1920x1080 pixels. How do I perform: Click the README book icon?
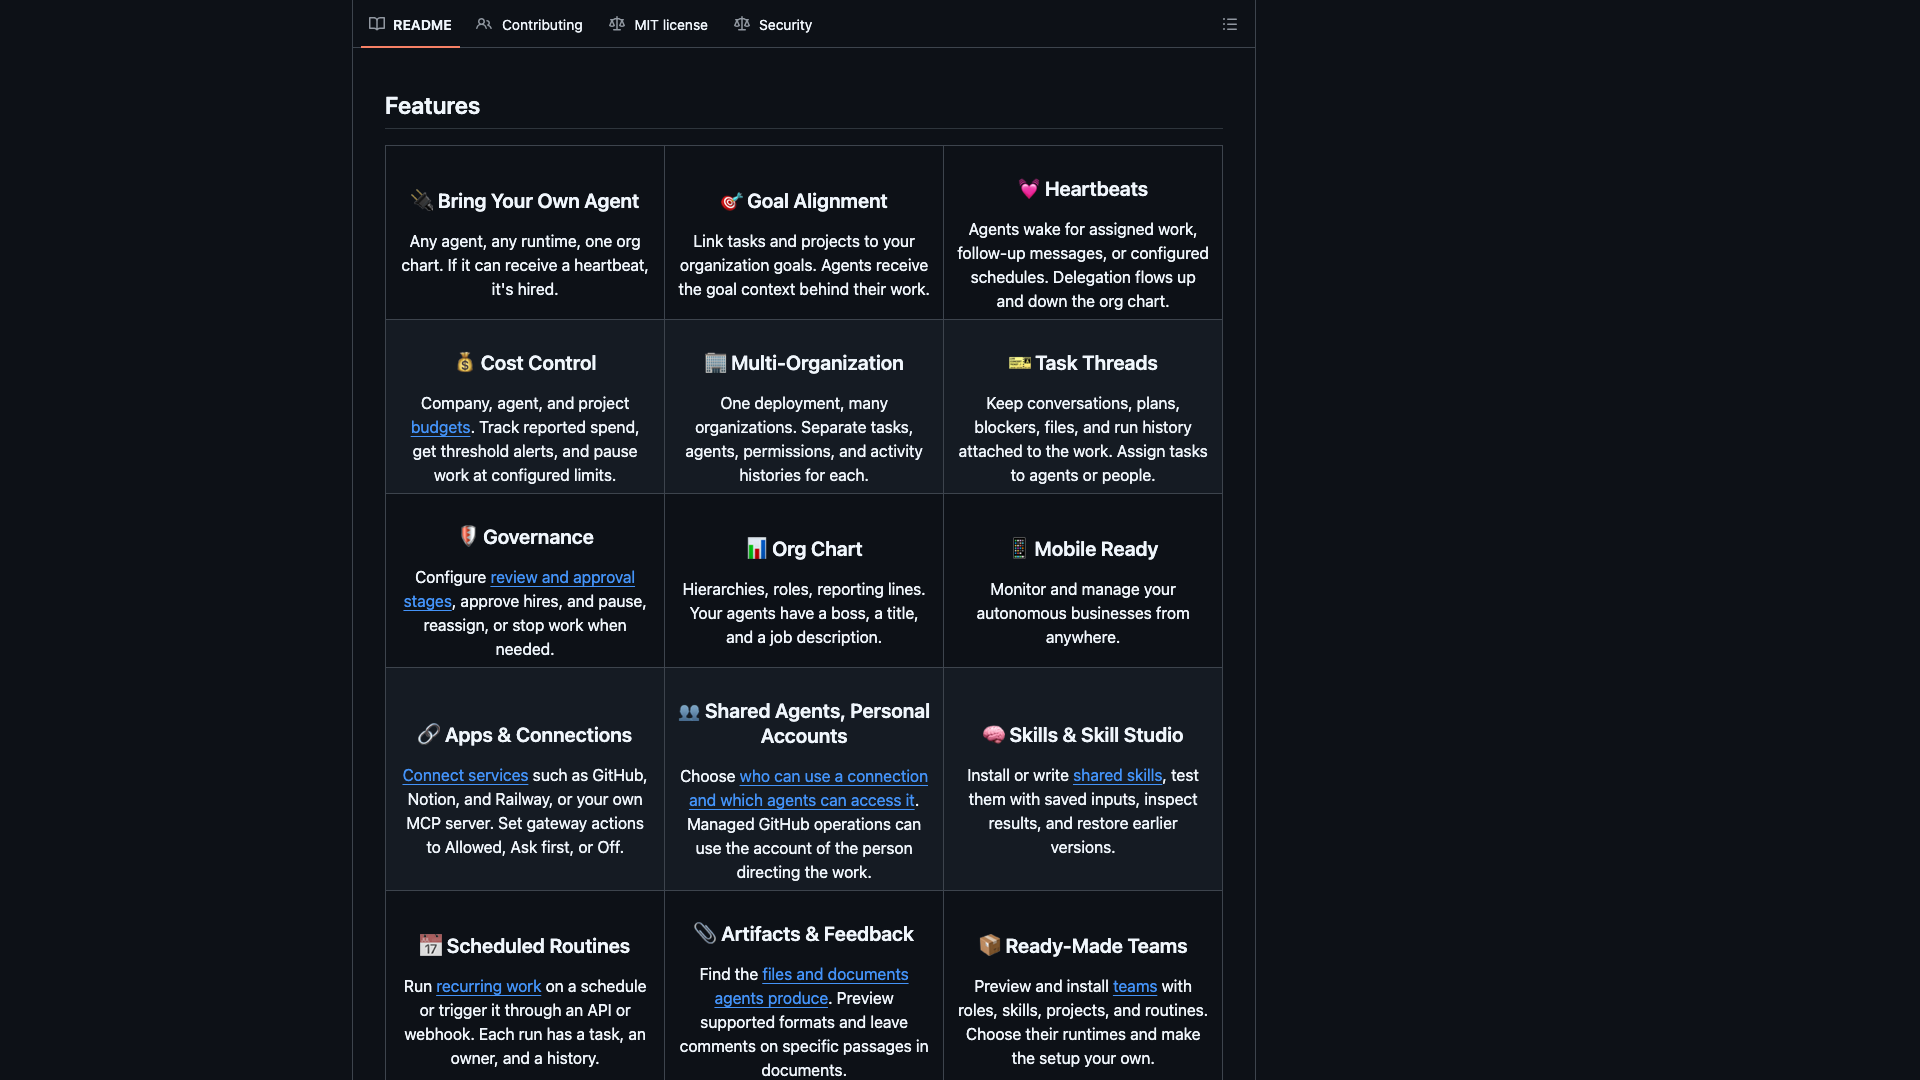click(x=377, y=24)
